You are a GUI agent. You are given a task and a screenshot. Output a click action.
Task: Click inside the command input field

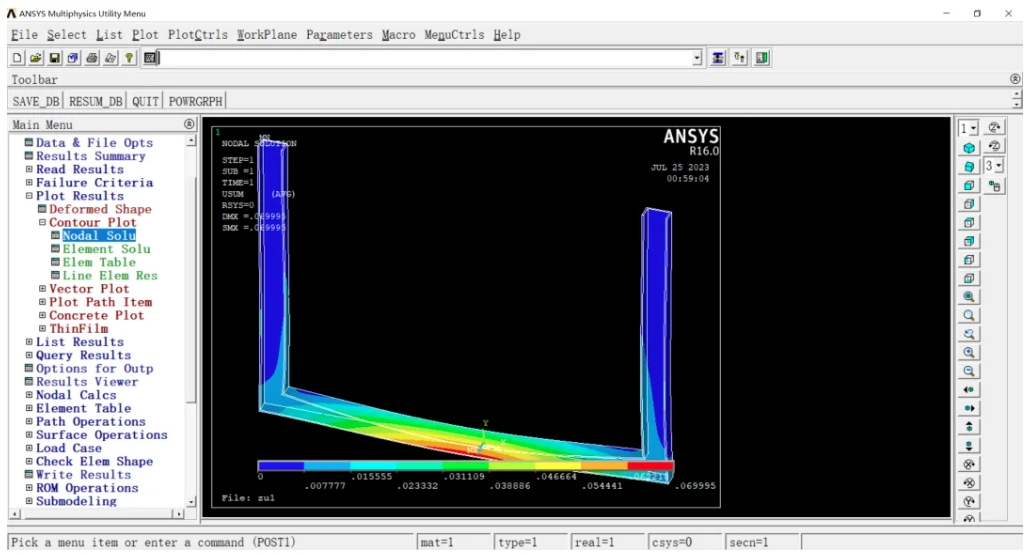(425, 58)
